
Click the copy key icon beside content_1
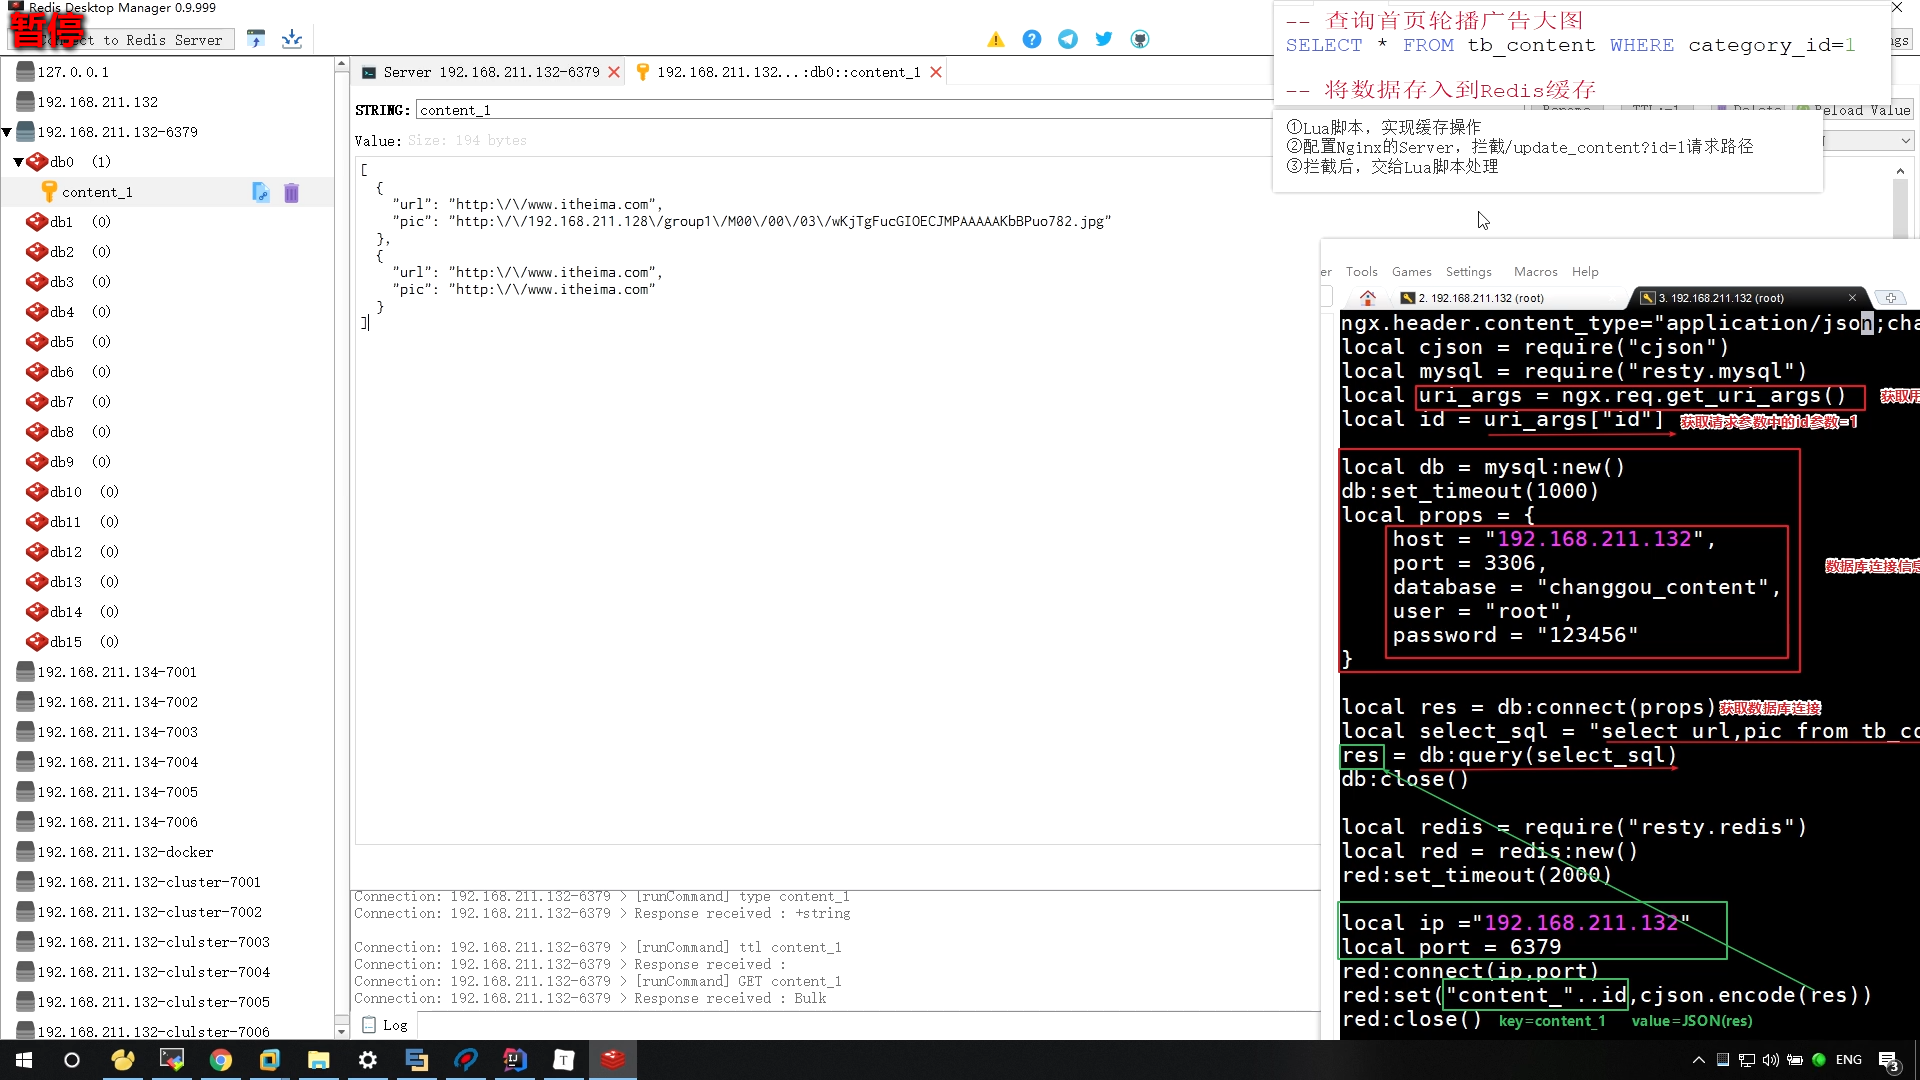(x=260, y=192)
